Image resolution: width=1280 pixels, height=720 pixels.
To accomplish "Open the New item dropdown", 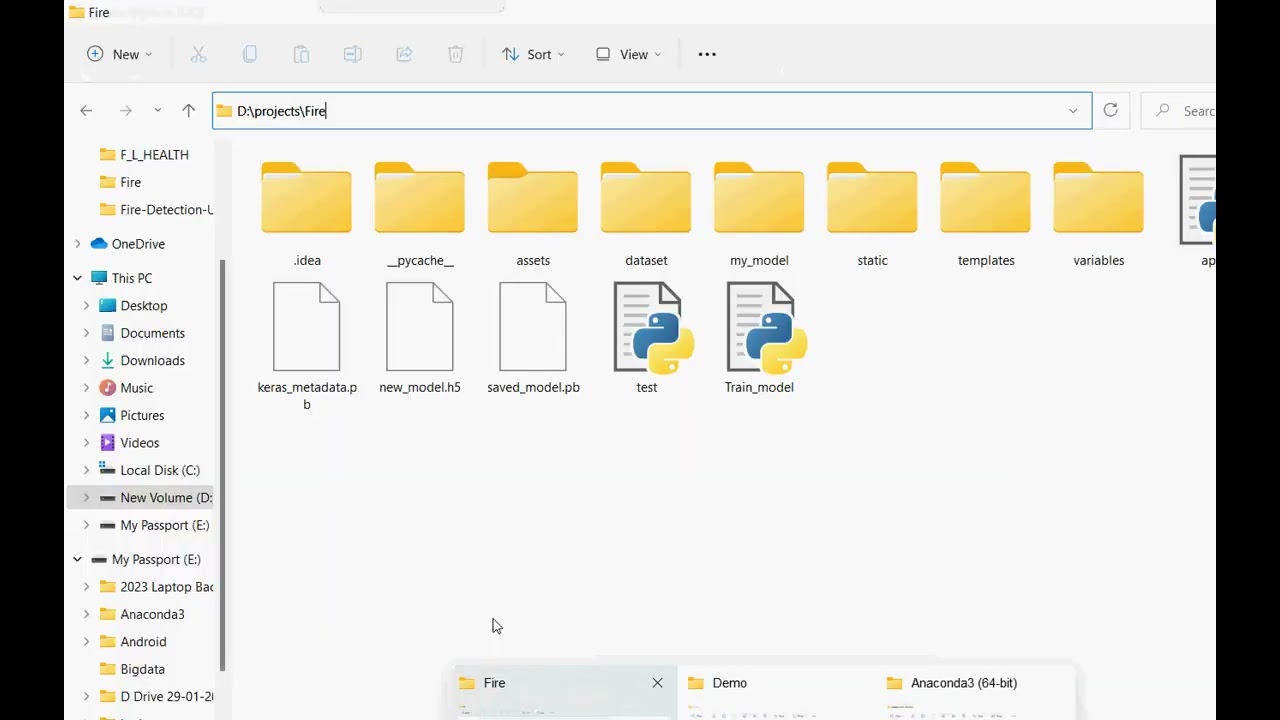I will tap(119, 54).
